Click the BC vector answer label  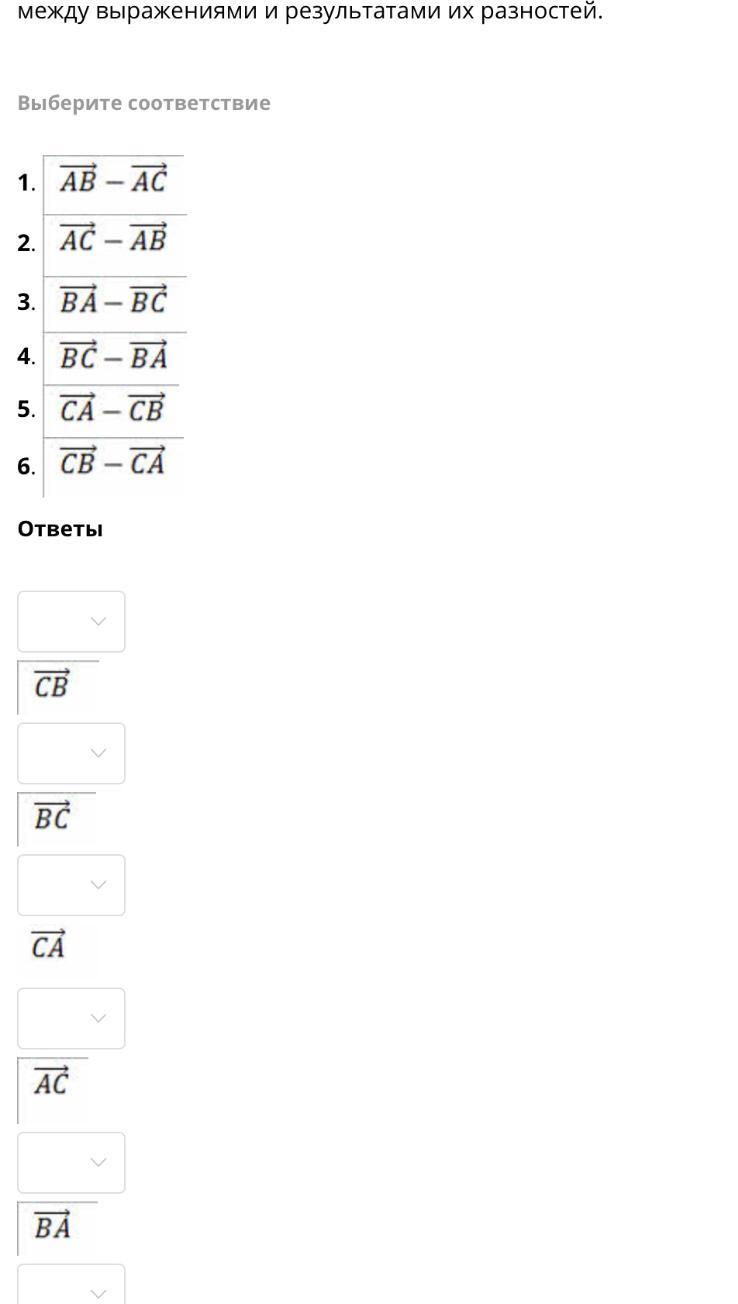pyautogui.click(x=52, y=819)
